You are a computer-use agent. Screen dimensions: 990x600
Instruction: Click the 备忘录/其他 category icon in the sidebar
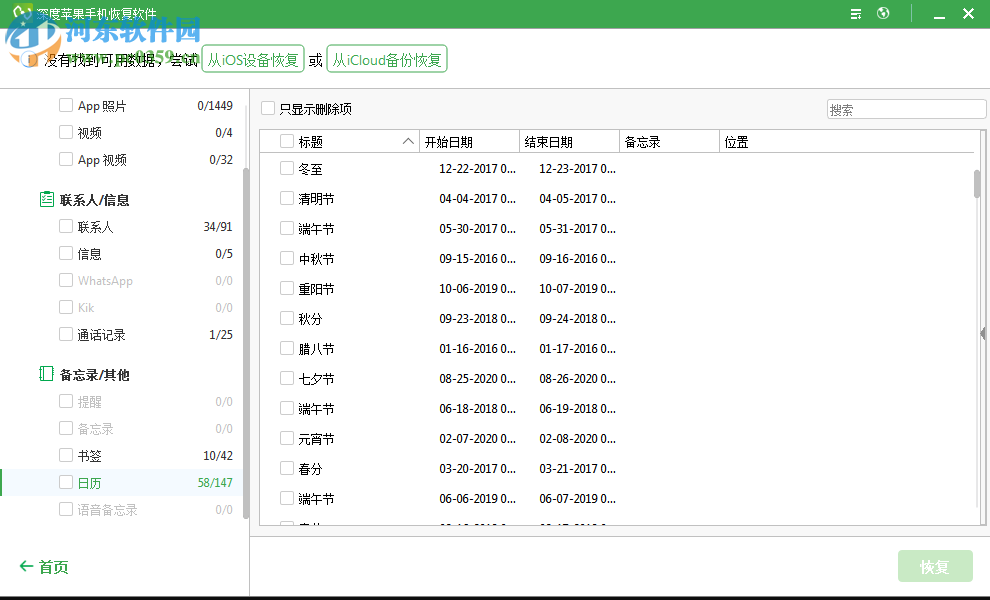pos(46,373)
